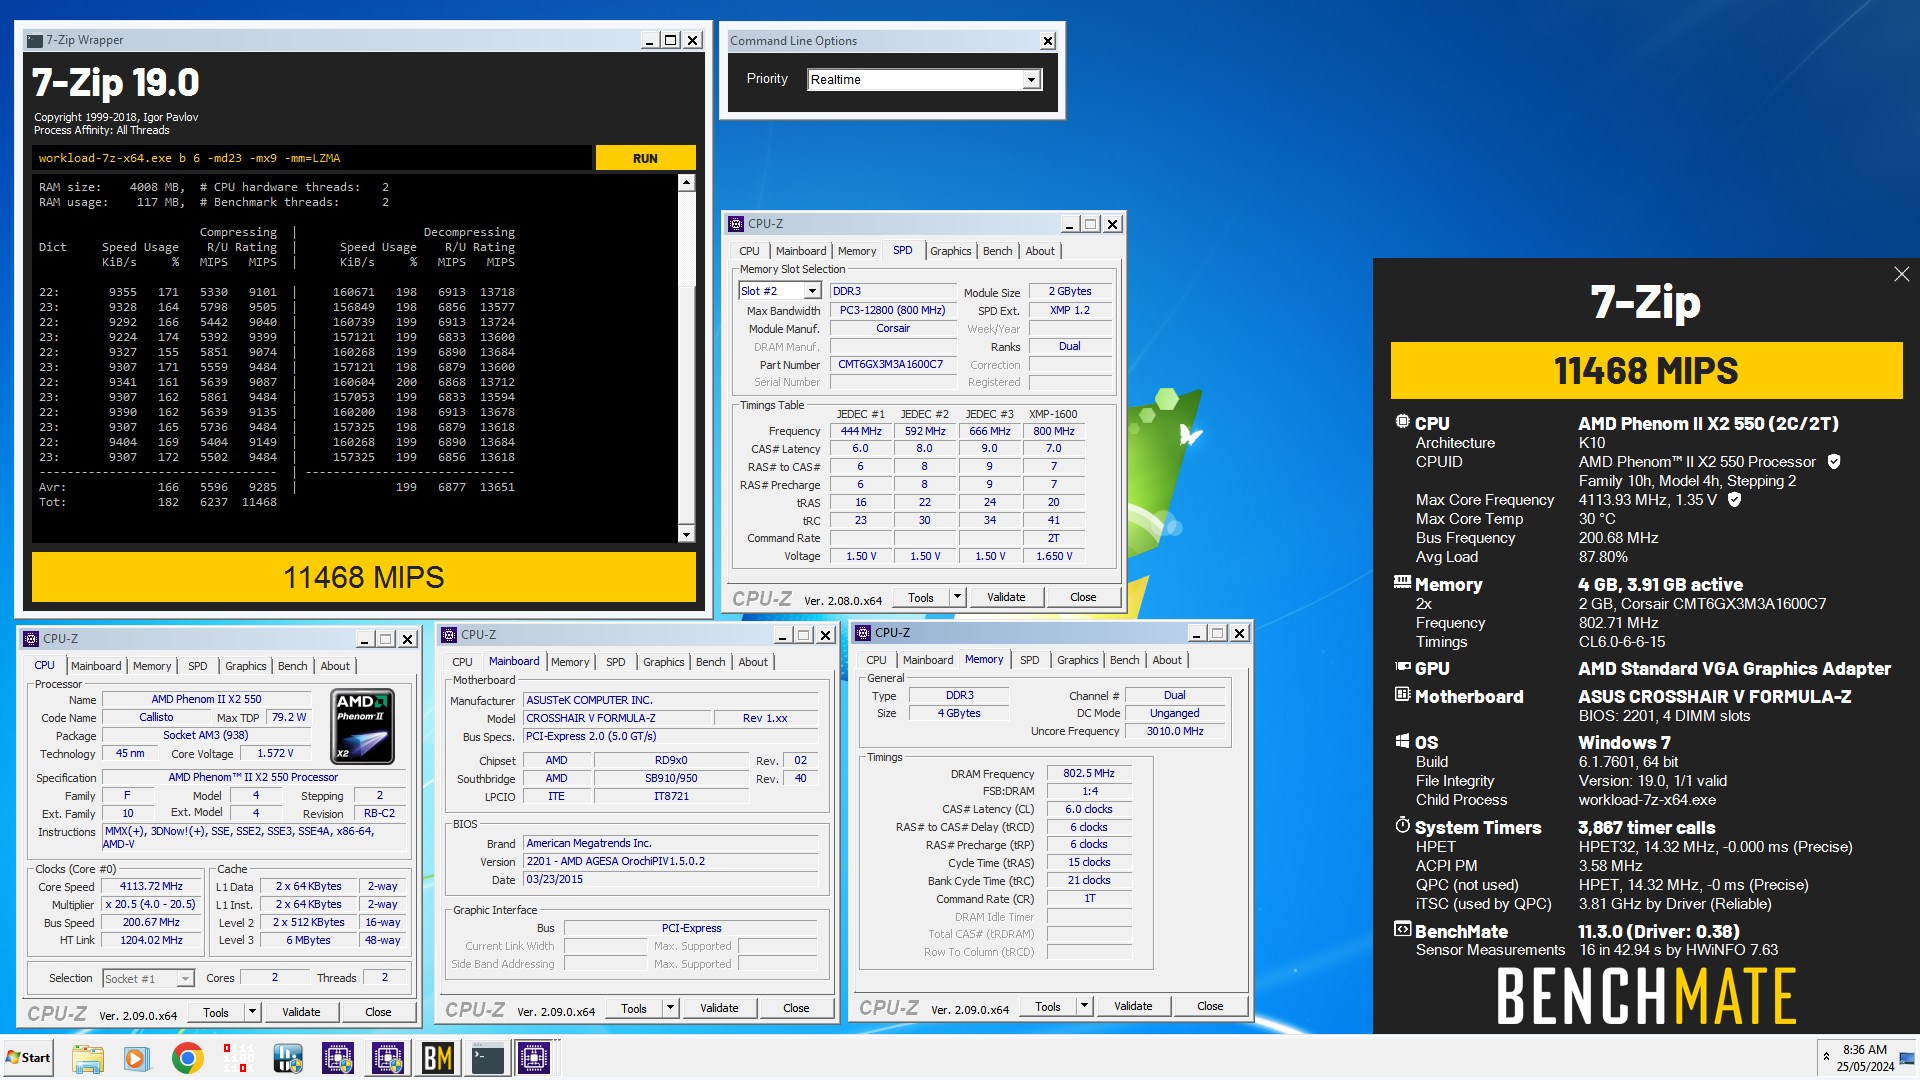Image resolution: width=1920 pixels, height=1080 pixels.
Task: Switch to Graphics tab in CPU-Z SPD window
Action: pyautogui.click(x=950, y=251)
